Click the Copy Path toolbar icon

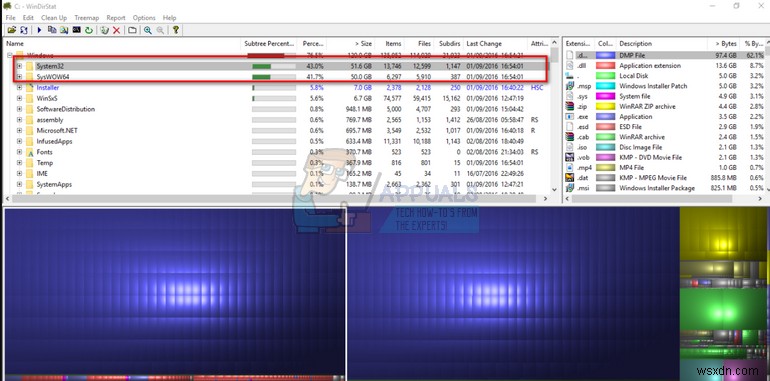pos(52,30)
